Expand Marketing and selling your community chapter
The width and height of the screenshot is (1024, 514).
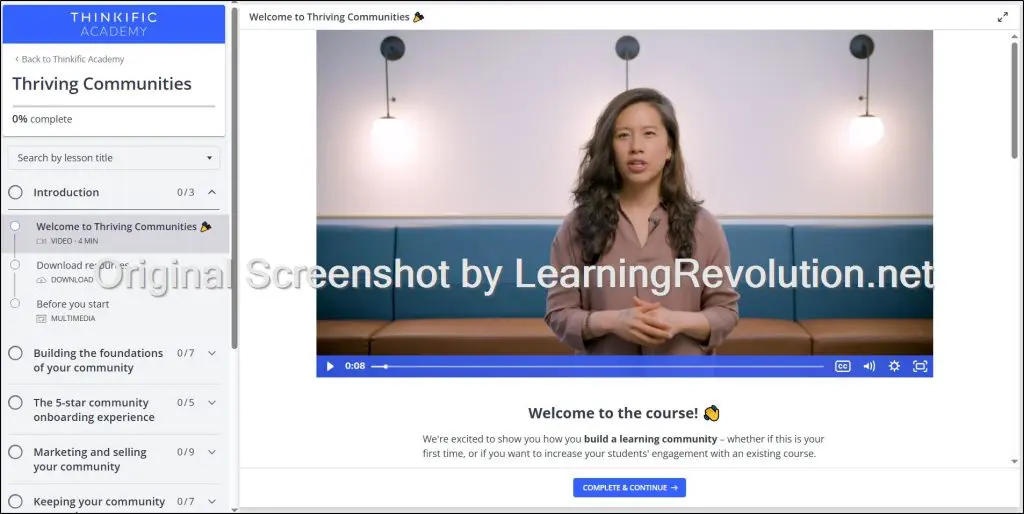[212, 452]
